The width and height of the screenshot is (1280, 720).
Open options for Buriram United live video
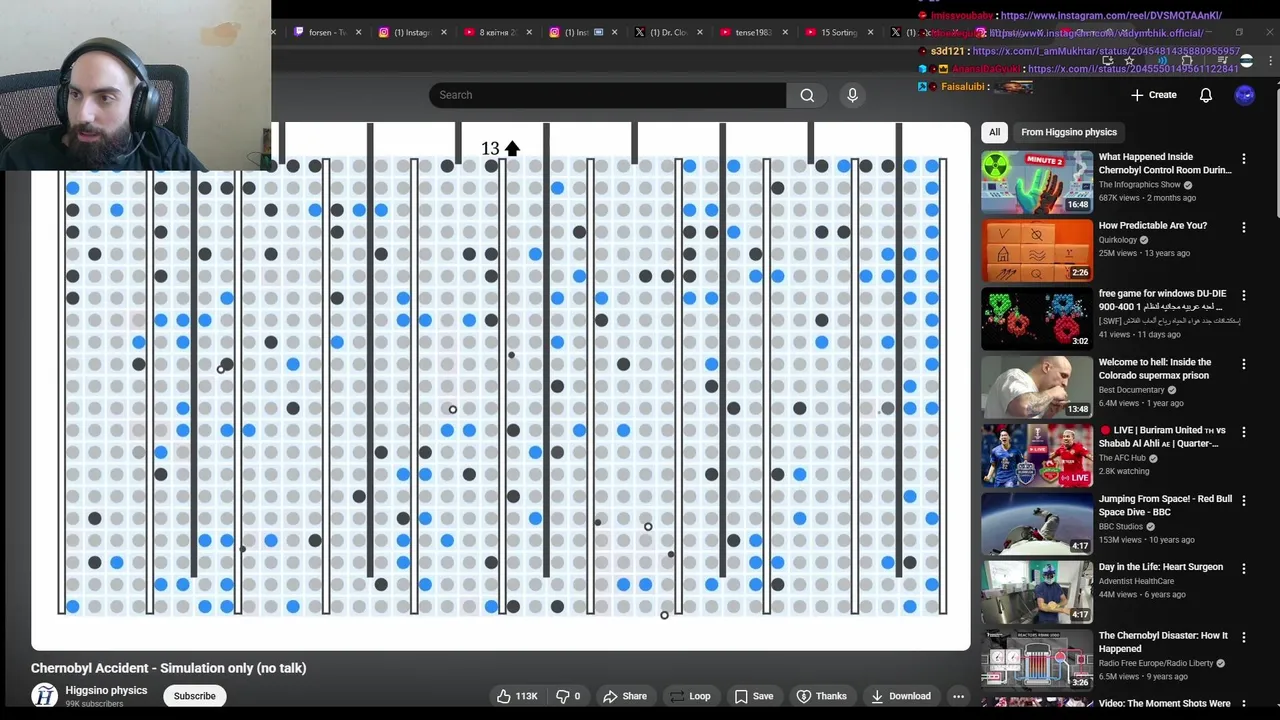coord(1244,432)
